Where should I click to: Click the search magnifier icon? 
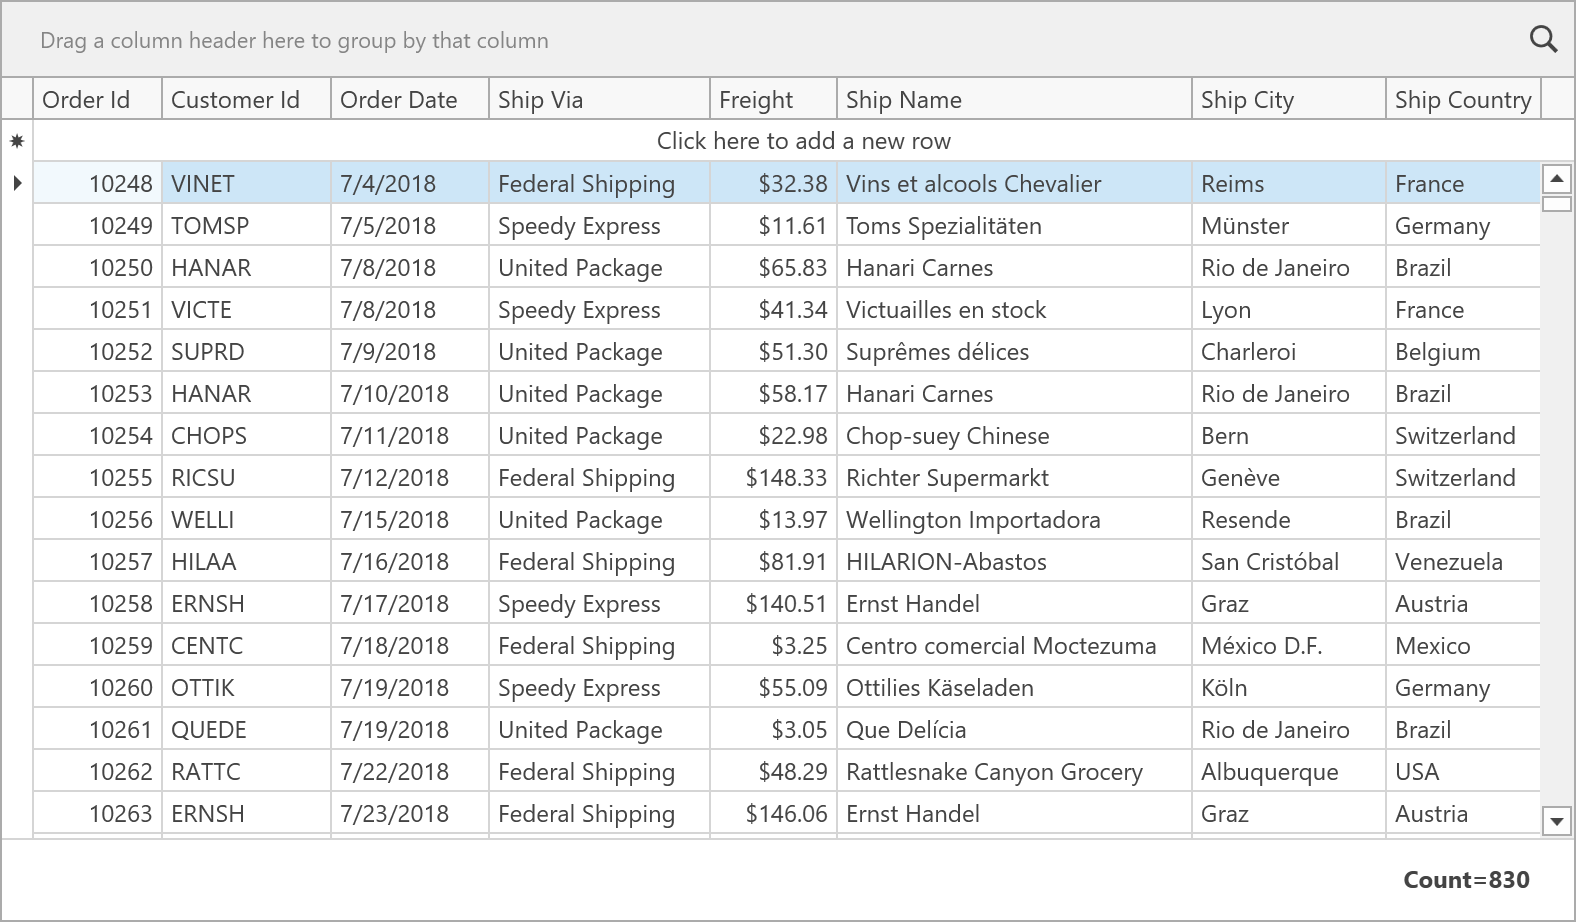(1544, 39)
